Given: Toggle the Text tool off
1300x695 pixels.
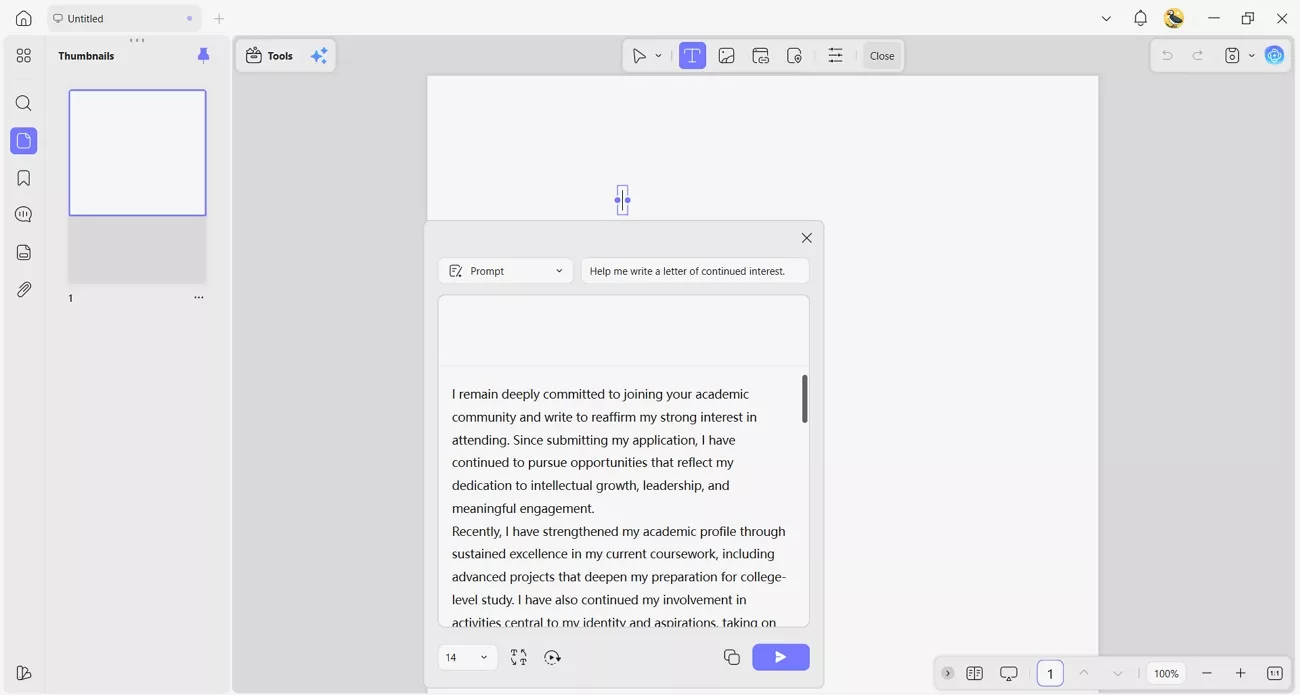Looking at the screenshot, I should point(692,55).
